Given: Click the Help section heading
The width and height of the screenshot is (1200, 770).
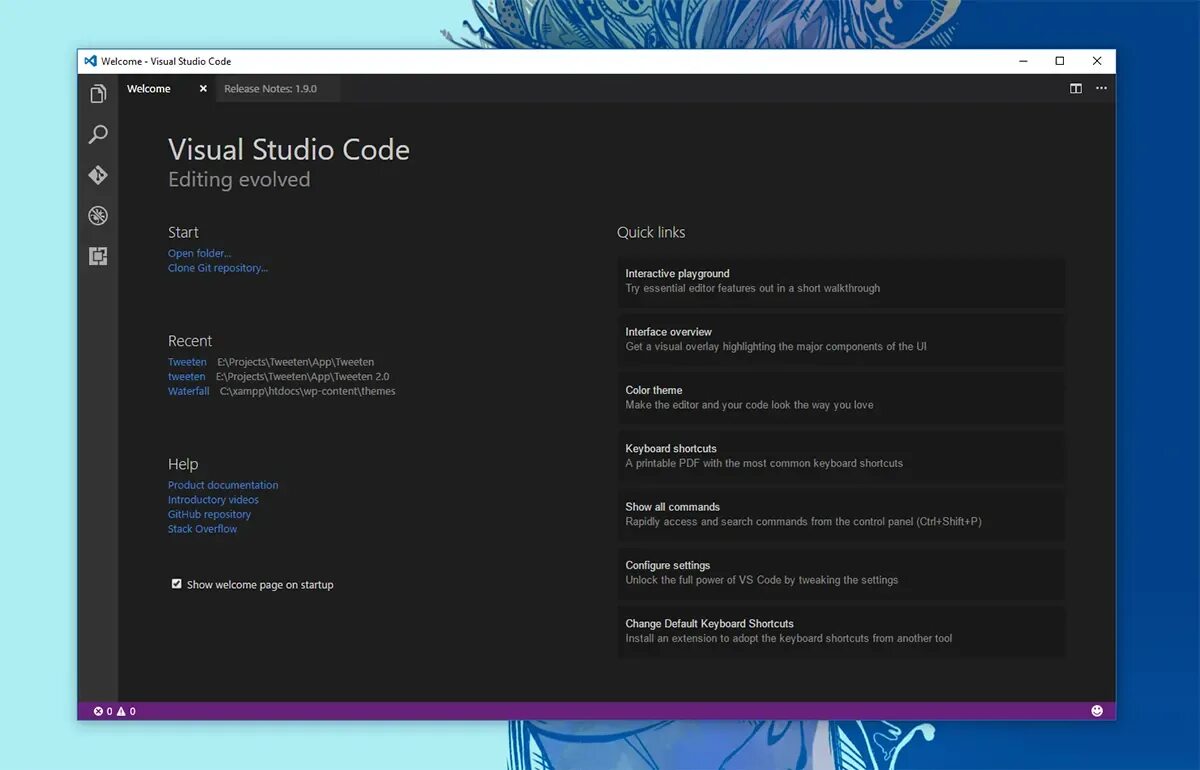Looking at the screenshot, I should tap(183, 464).
